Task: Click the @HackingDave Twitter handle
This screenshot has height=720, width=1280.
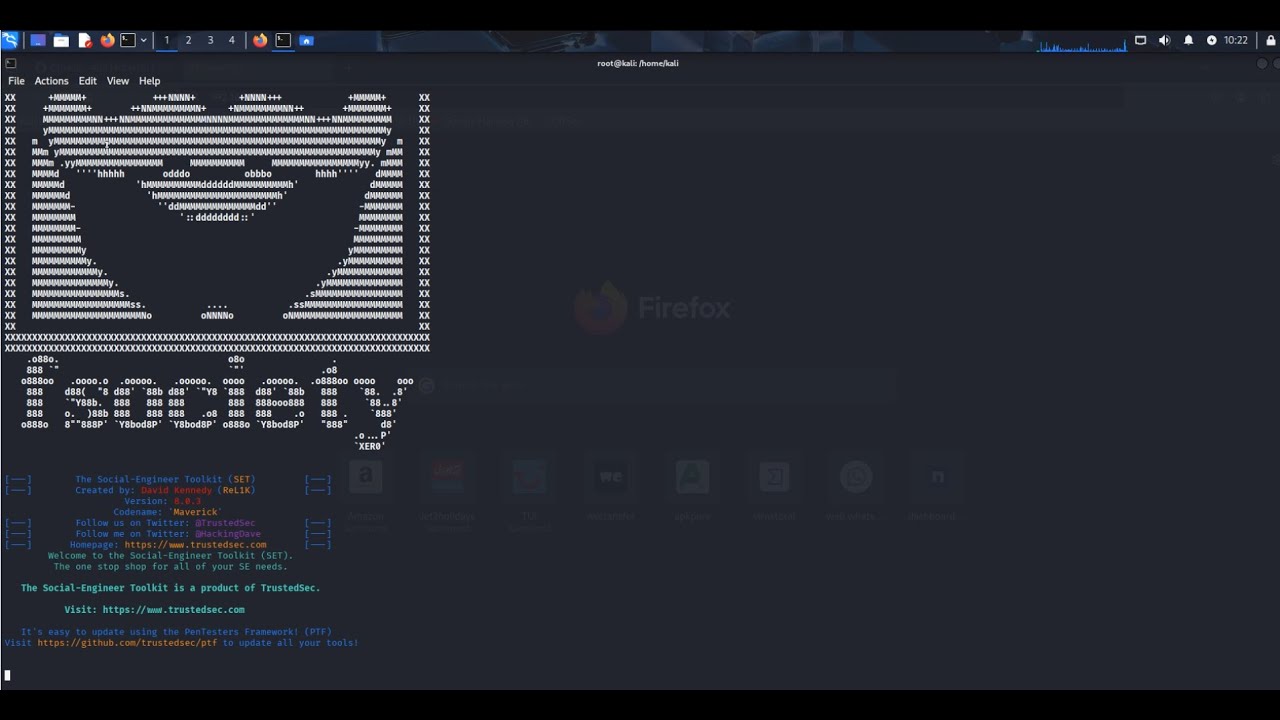Action: click(228, 534)
